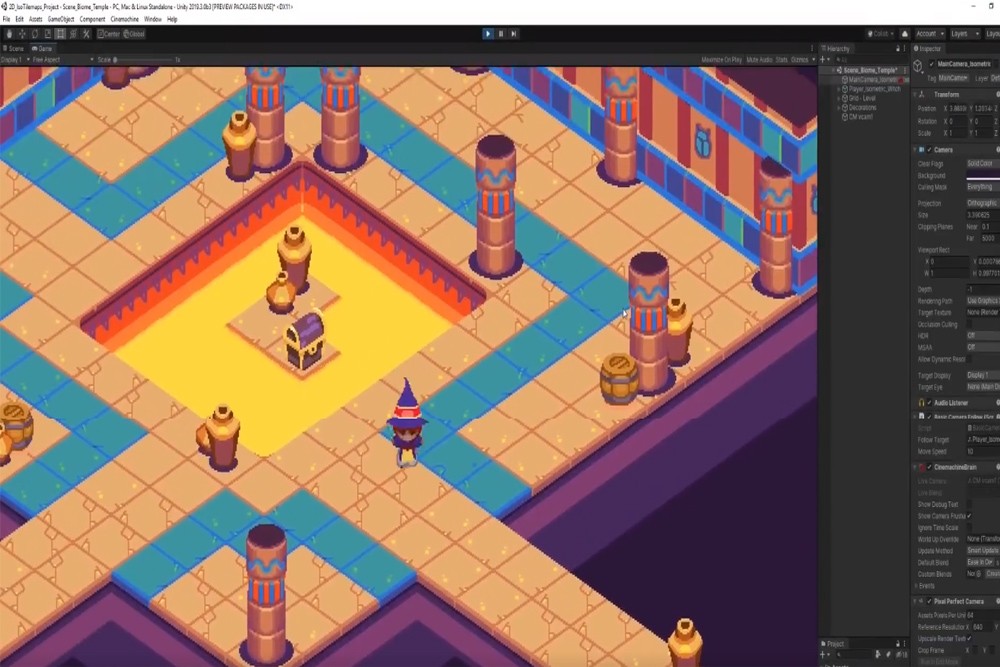Viewport: 1000px width, 667px height.
Task: Open the File menu
Action: click(6, 19)
